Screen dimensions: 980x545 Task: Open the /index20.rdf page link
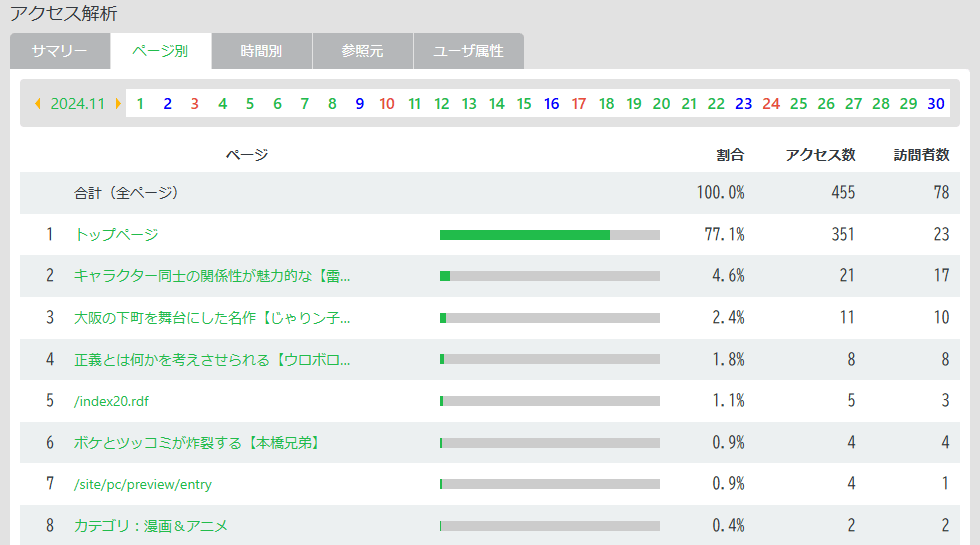111,401
